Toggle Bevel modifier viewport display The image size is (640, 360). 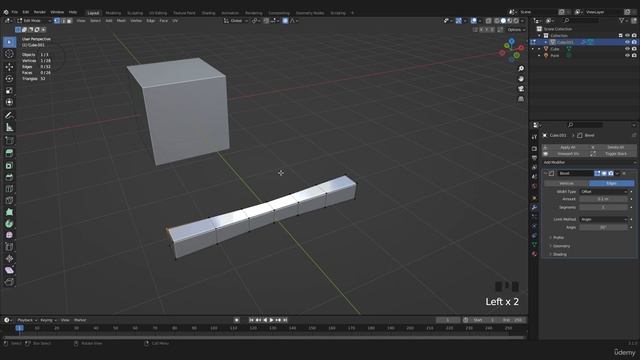[604, 173]
